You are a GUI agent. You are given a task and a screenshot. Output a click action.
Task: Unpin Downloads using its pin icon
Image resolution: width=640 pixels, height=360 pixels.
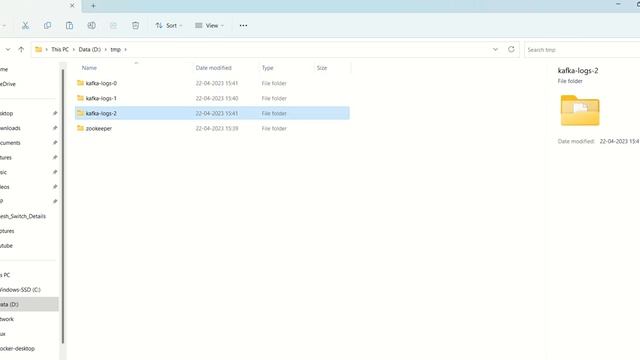coord(55,128)
